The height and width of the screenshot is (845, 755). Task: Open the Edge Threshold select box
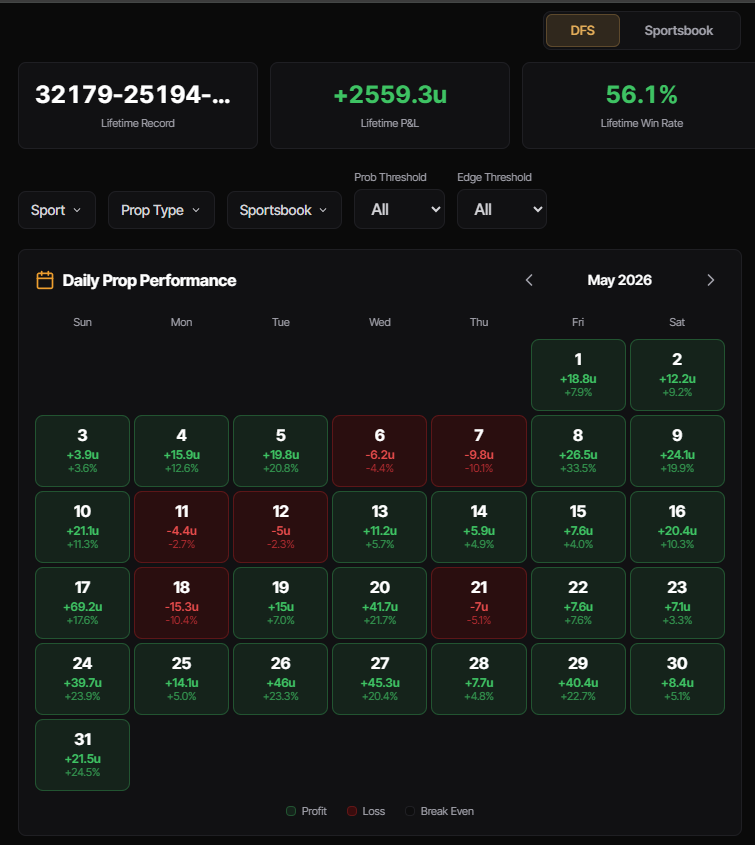point(502,209)
